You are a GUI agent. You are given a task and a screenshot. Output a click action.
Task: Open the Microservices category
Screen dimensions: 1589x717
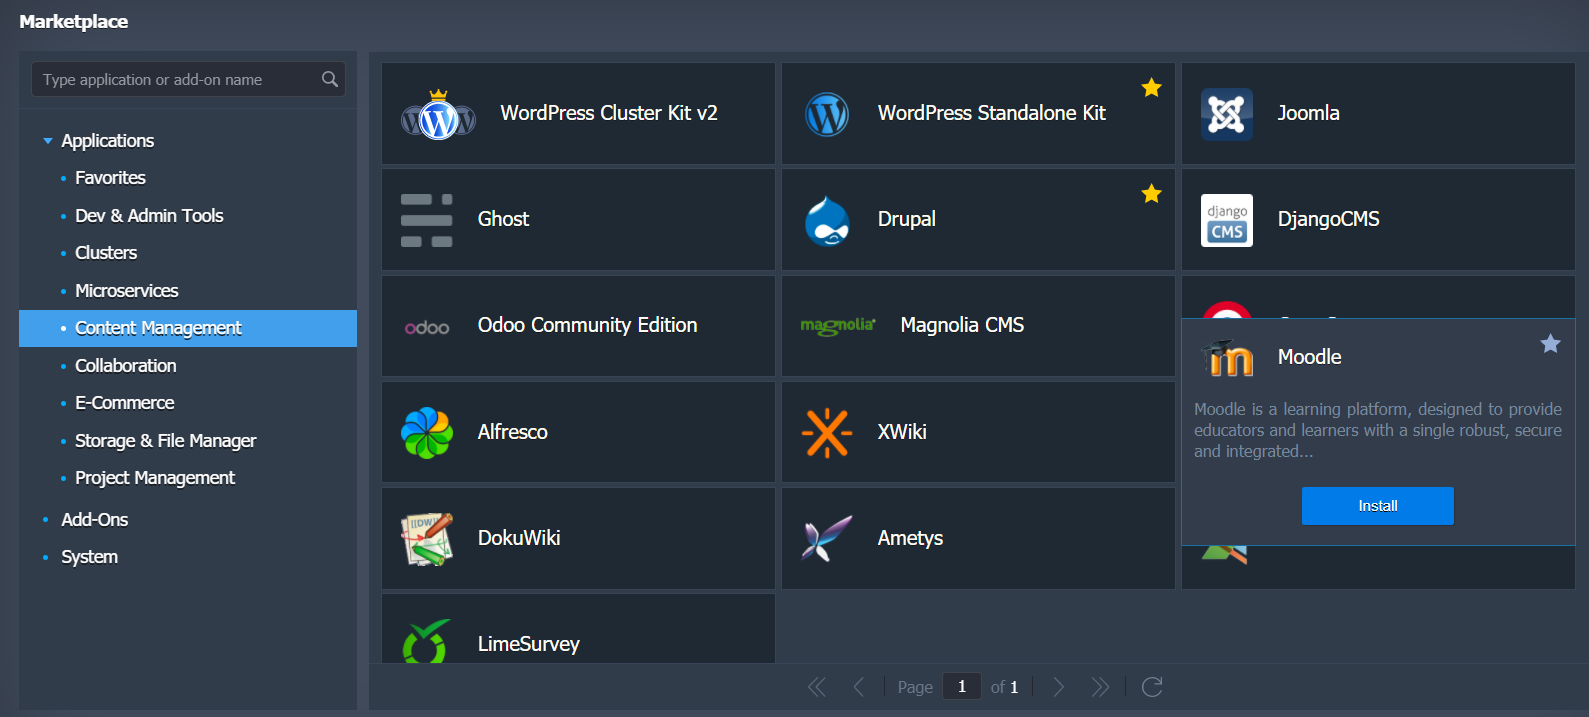point(127,291)
